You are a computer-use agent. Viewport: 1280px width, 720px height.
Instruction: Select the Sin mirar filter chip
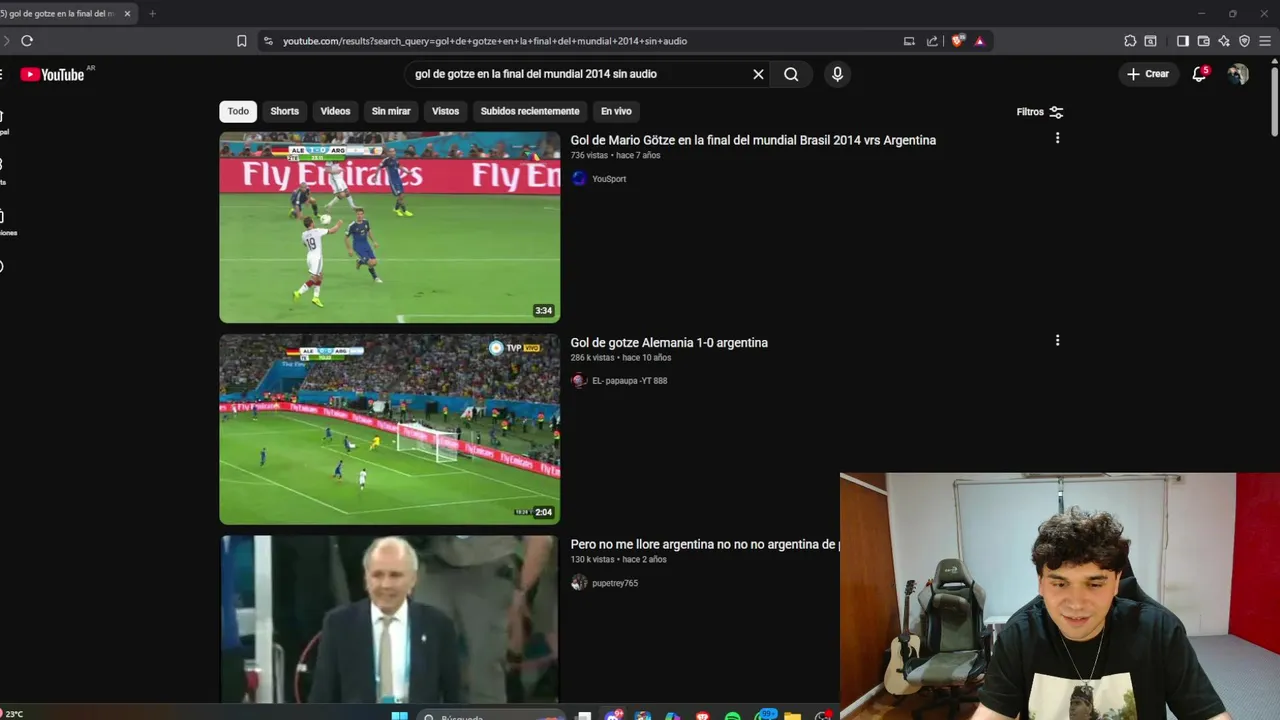[391, 111]
